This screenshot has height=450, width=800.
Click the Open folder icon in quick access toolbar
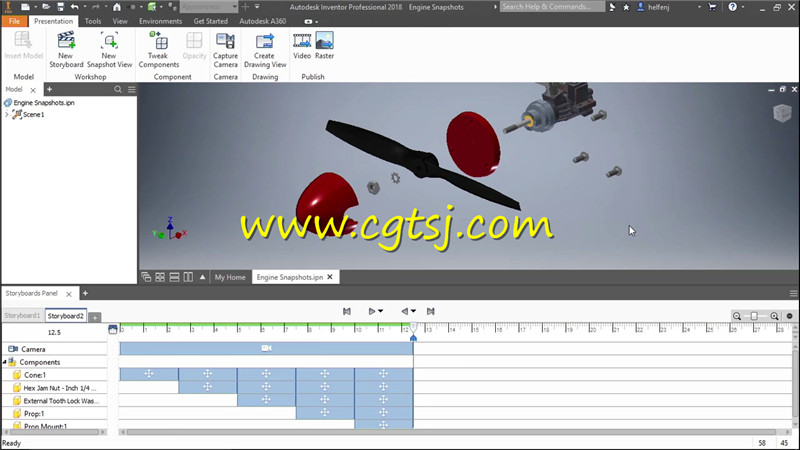click(x=46, y=7)
